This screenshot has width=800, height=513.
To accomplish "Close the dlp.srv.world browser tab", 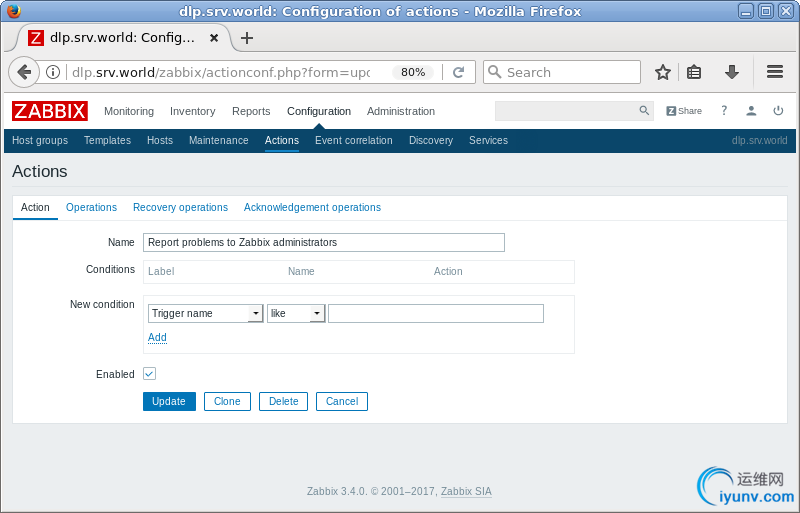I will coord(214,38).
